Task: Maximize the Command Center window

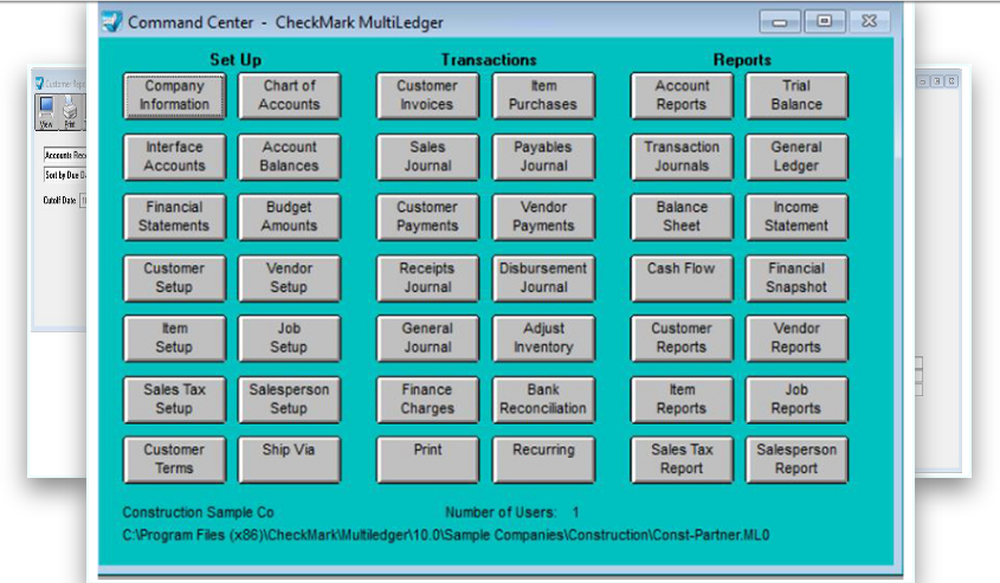Action: (825, 22)
